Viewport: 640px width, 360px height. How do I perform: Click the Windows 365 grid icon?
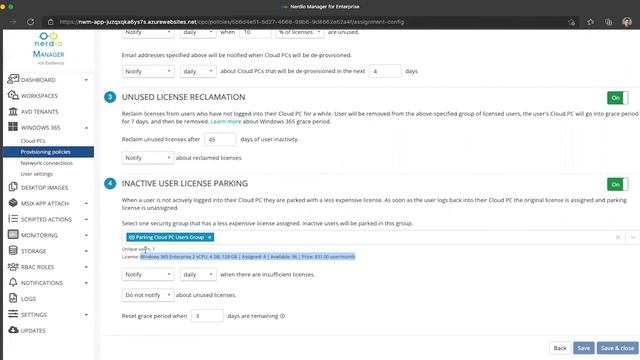13,127
